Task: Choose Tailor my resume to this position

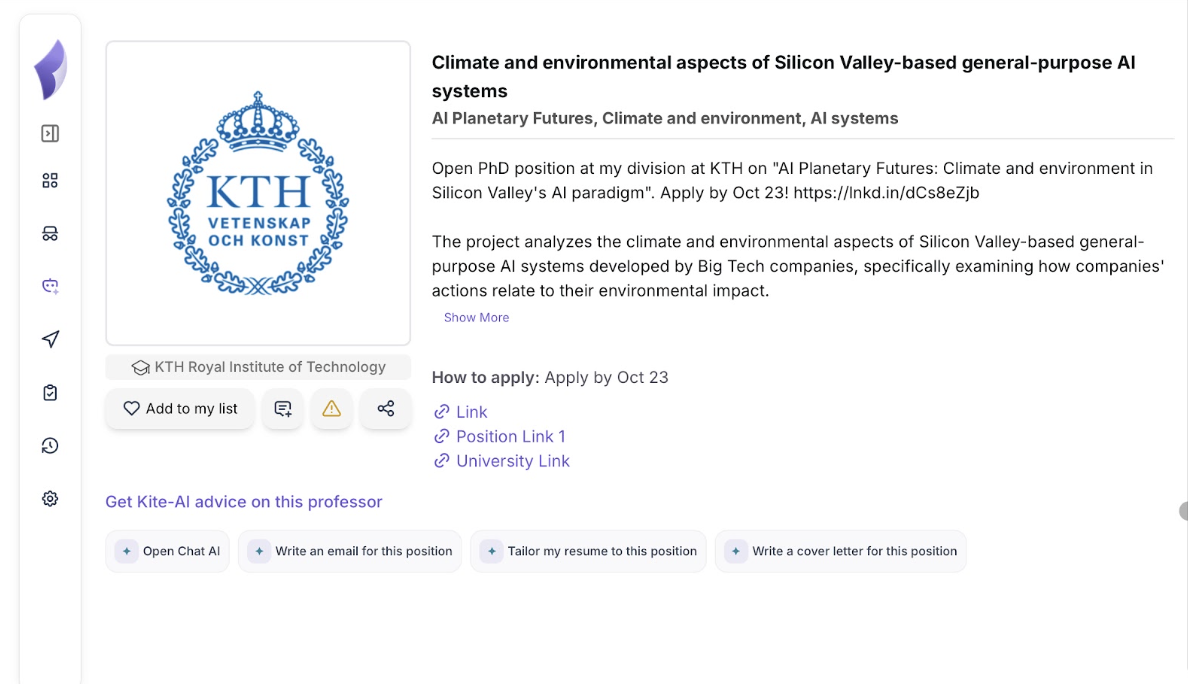Action: coord(589,551)
